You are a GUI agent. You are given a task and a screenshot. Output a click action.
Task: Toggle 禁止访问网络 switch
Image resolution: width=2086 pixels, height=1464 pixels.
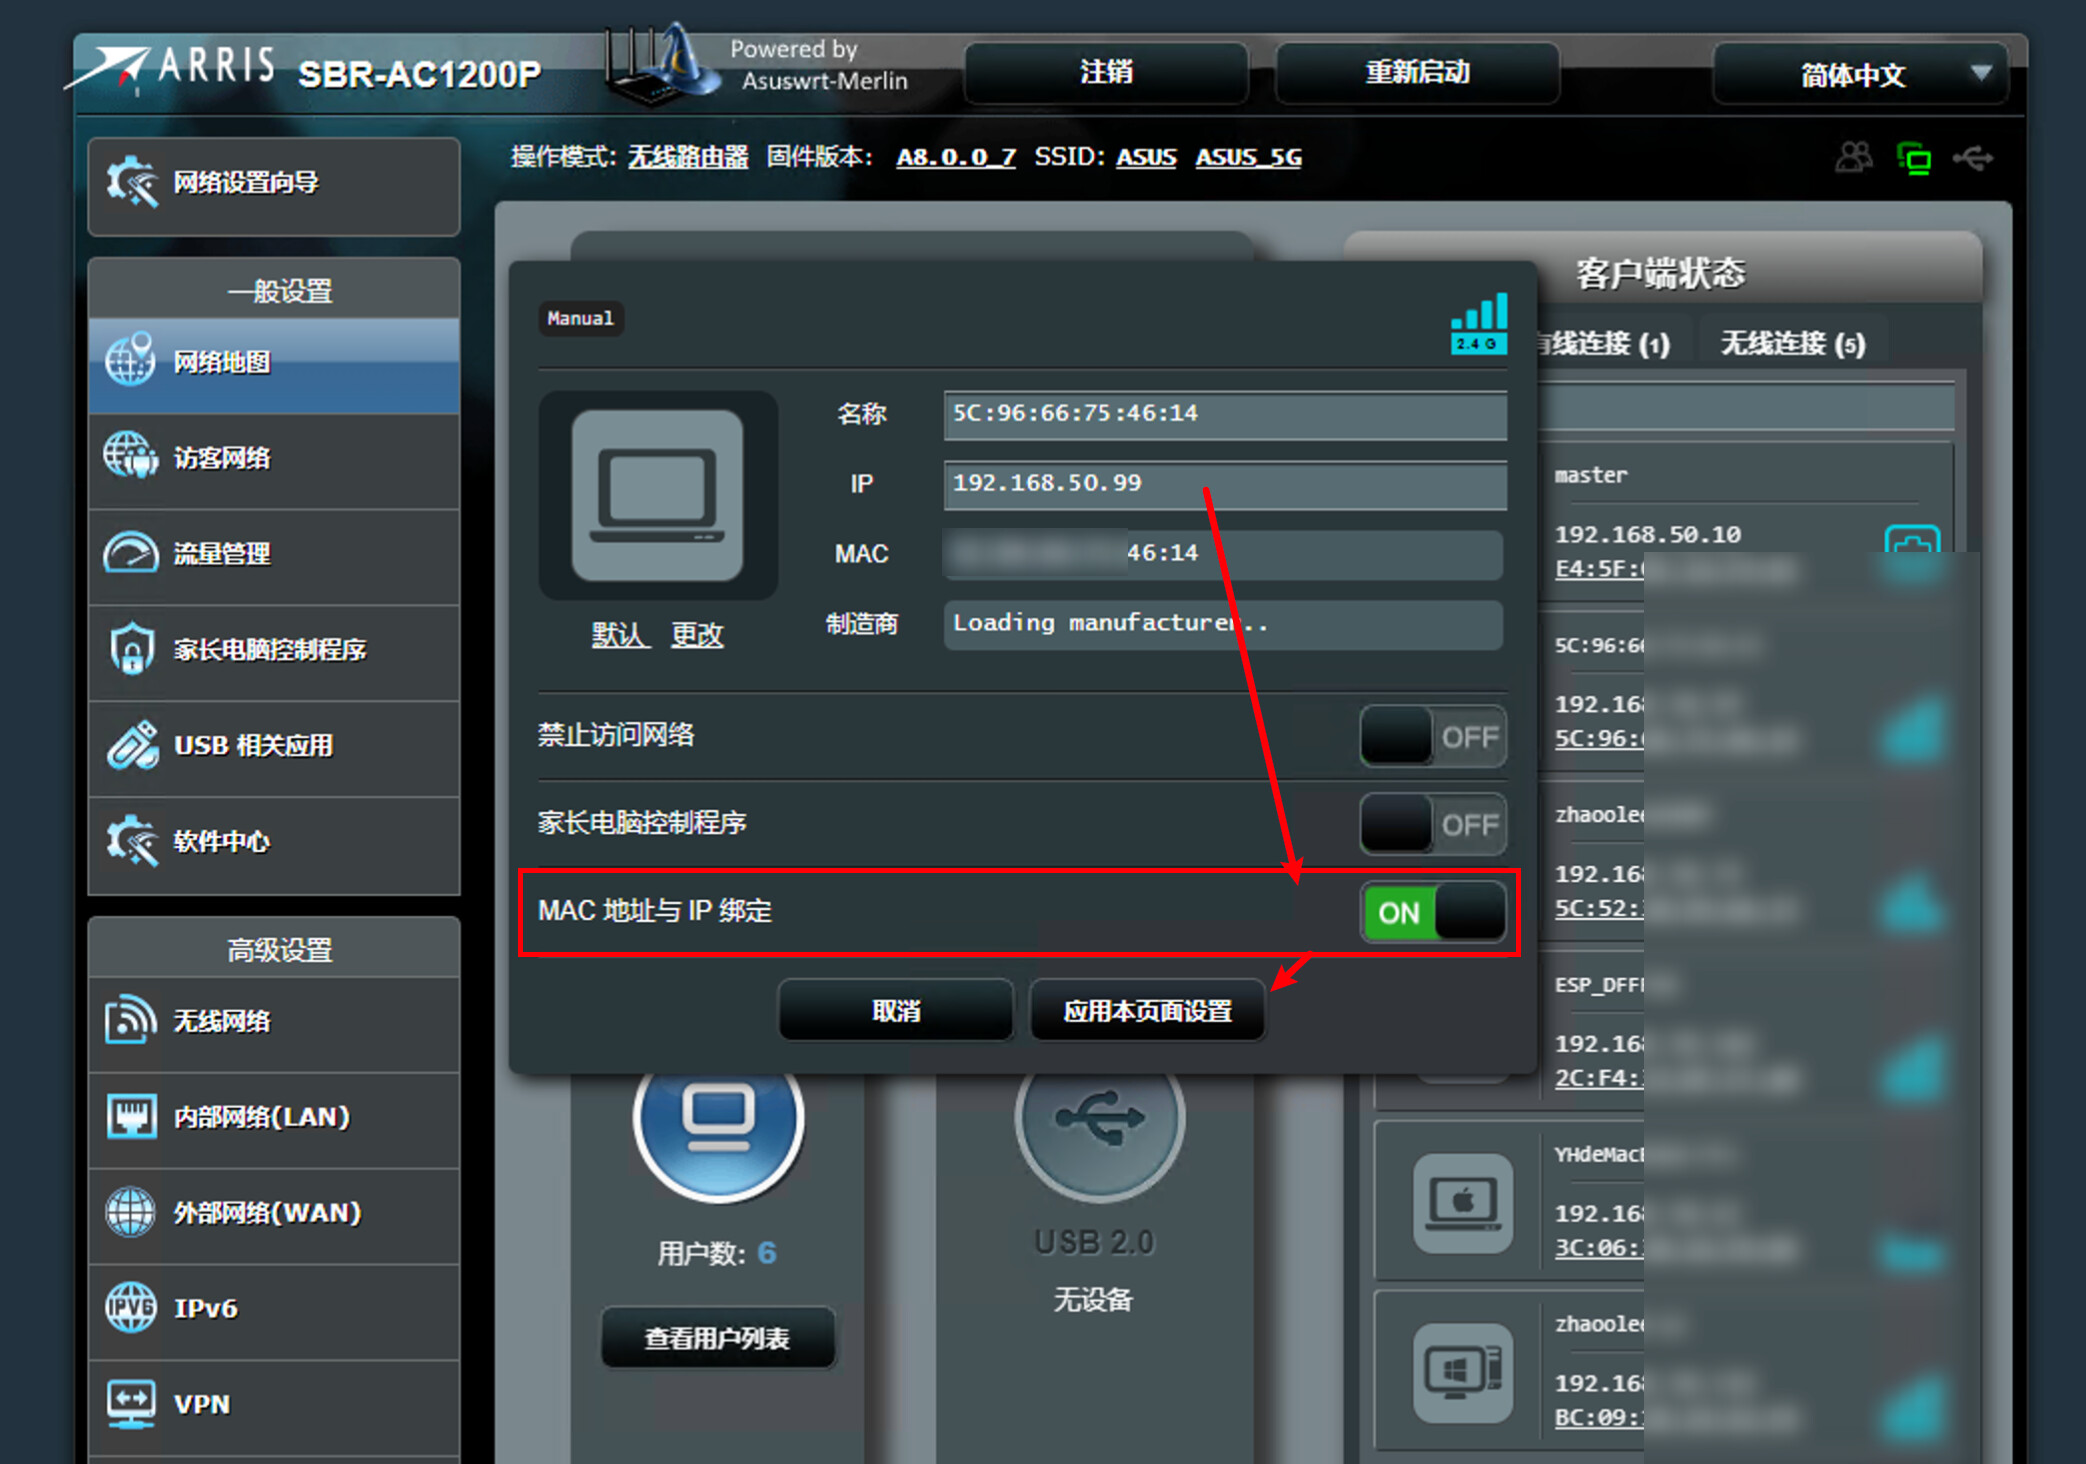[1433, 737]
